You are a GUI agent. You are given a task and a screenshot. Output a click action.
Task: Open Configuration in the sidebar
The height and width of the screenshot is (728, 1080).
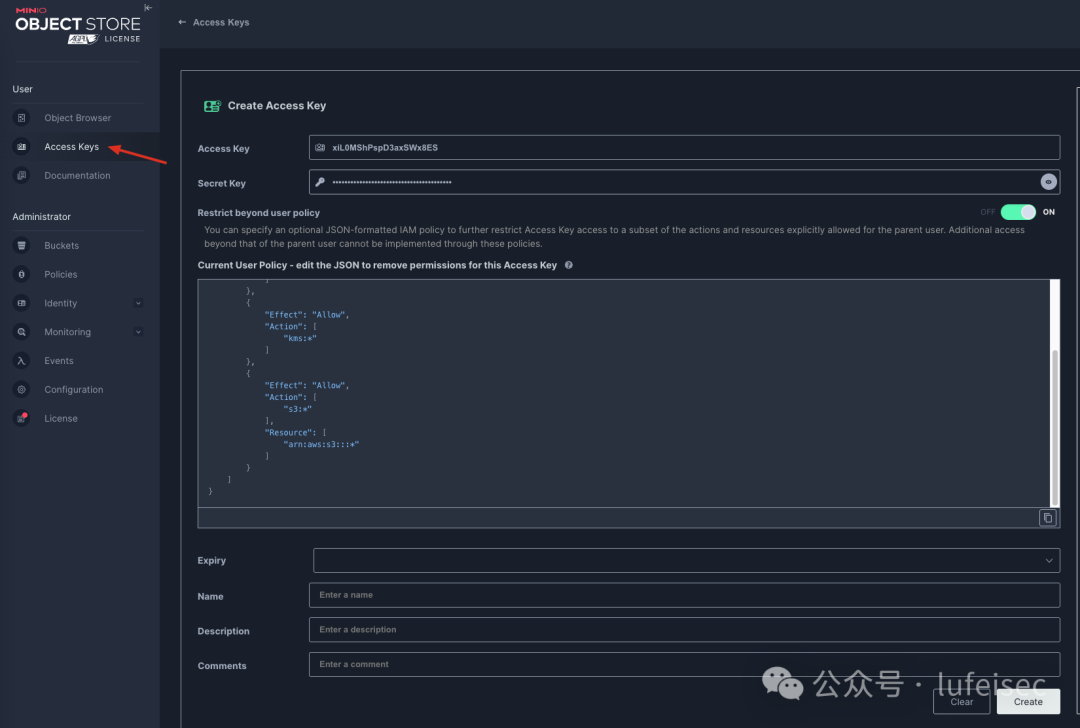(74, 390)
